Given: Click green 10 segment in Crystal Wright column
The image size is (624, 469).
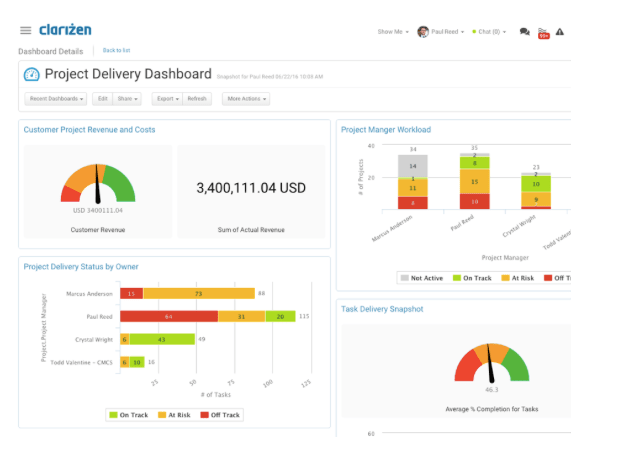Looking at the screenshot, I should [536, 184].
